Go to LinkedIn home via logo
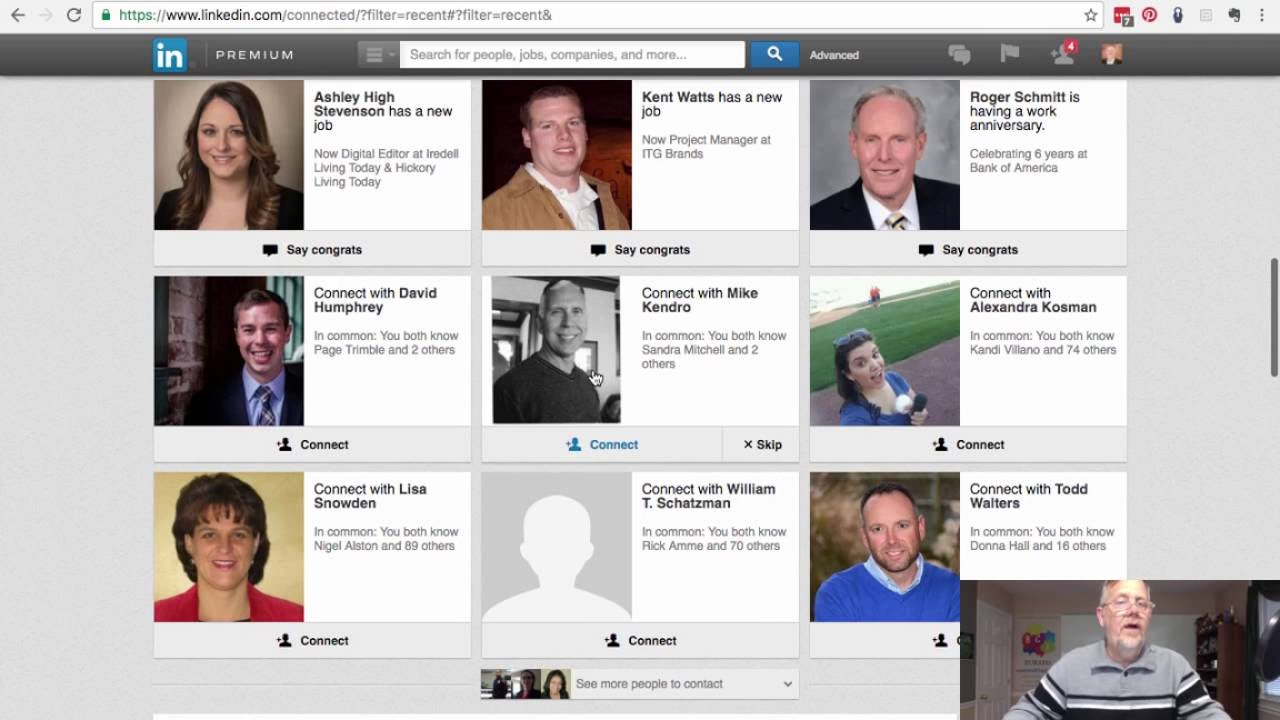Image resolution: width=1280 pixels, height=720 pixels. pyautogui.click(x=170, y=55)
